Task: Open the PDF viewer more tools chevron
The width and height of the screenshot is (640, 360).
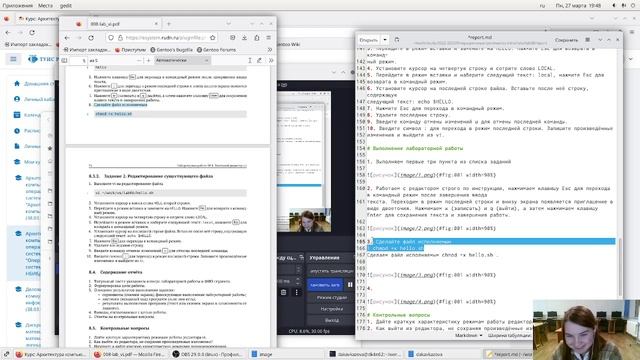Action: (270, 60)
